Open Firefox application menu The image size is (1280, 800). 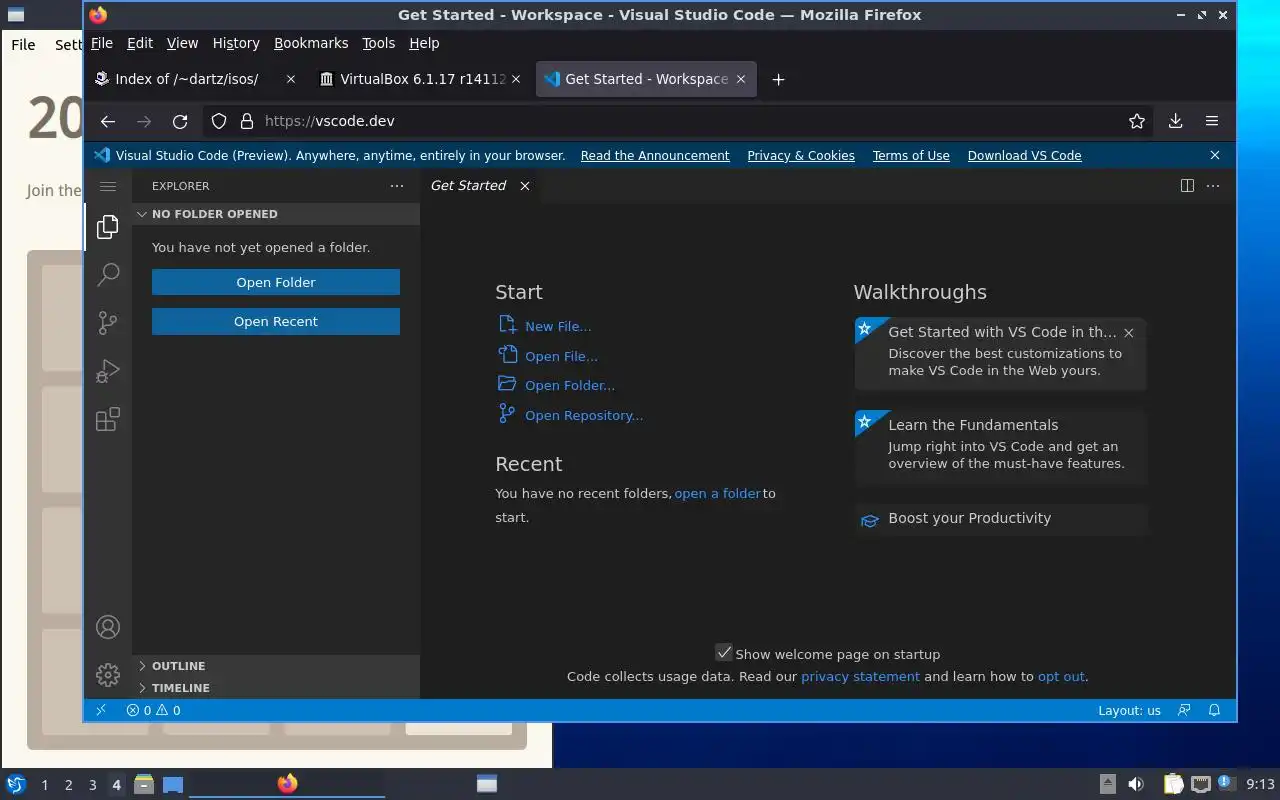pyautogui.click(x=1212, y=121)
